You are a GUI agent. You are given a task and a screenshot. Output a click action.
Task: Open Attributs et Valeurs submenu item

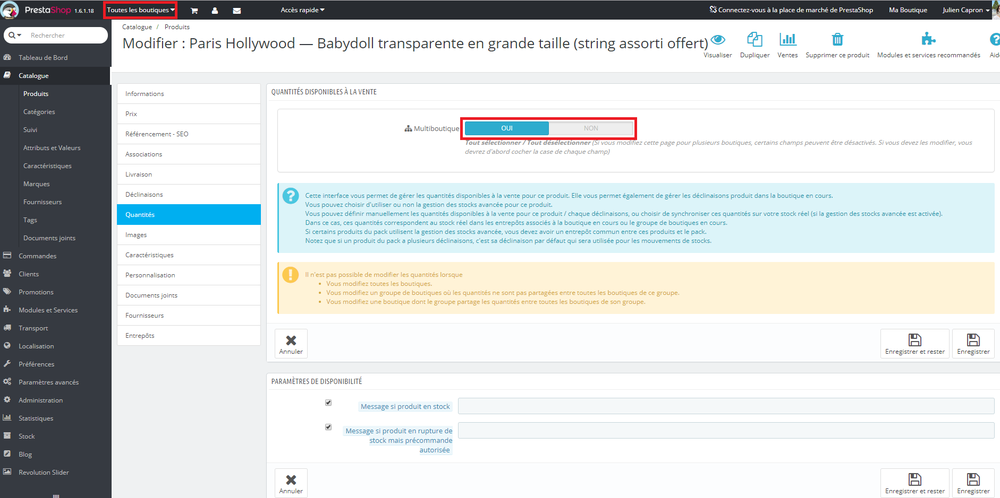click(x=52, y=148)
